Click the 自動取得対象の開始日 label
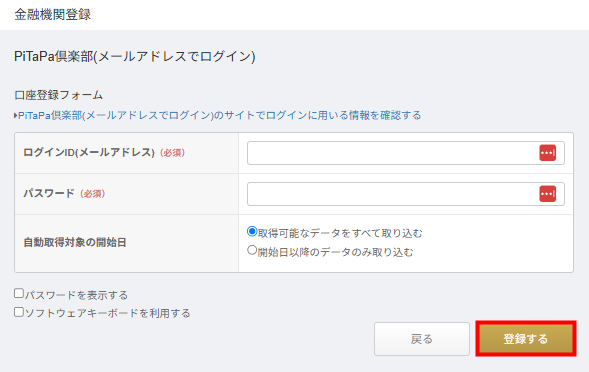Image resolution: width=589 pixels, height=372 pixels. pyautogui.click(x=75, y=242)
